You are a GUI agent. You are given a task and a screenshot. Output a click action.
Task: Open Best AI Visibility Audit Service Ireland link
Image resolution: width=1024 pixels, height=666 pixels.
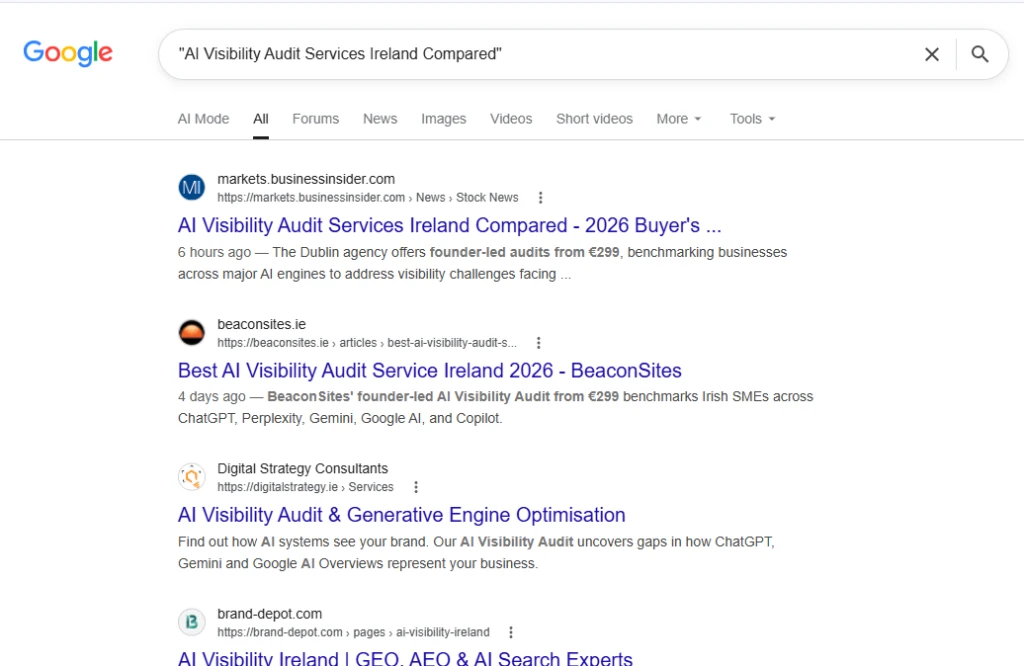430,370
